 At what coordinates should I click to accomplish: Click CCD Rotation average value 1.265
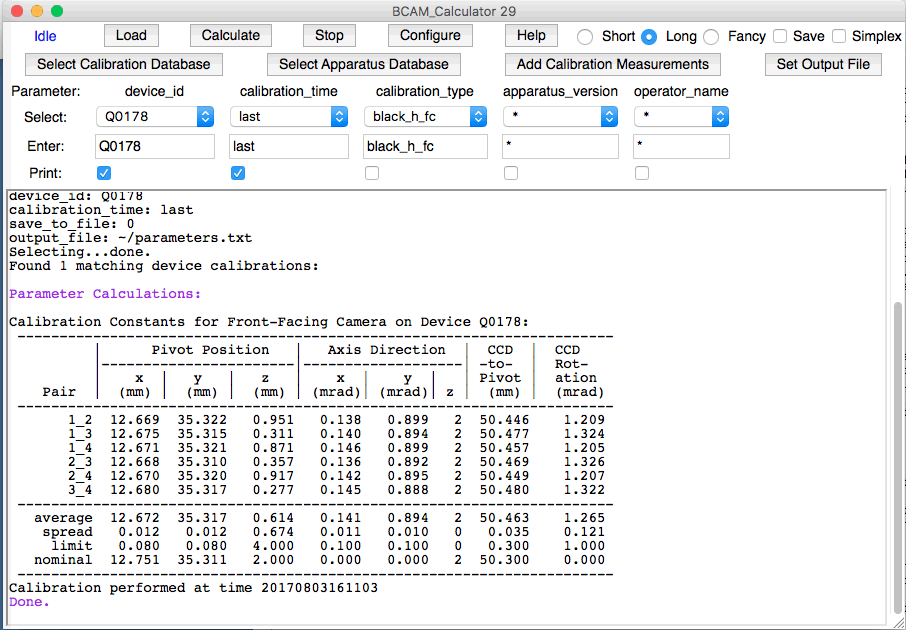pos(584,518)
